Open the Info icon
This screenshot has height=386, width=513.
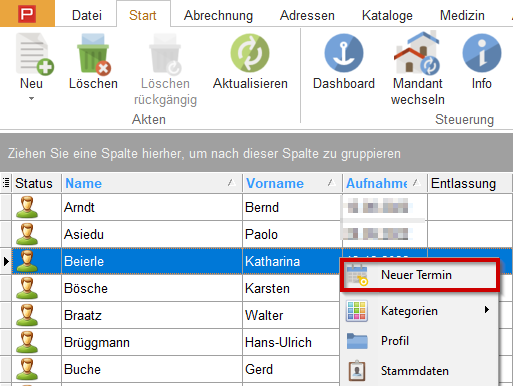(482, 53)
